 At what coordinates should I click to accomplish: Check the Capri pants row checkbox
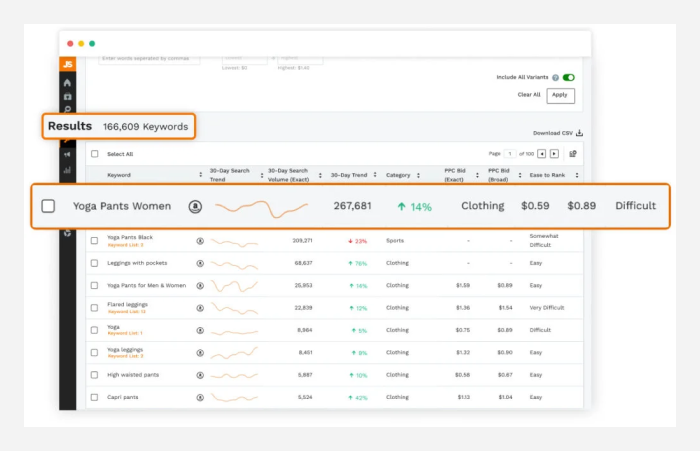pyautogui.click(x=94, y=397)
